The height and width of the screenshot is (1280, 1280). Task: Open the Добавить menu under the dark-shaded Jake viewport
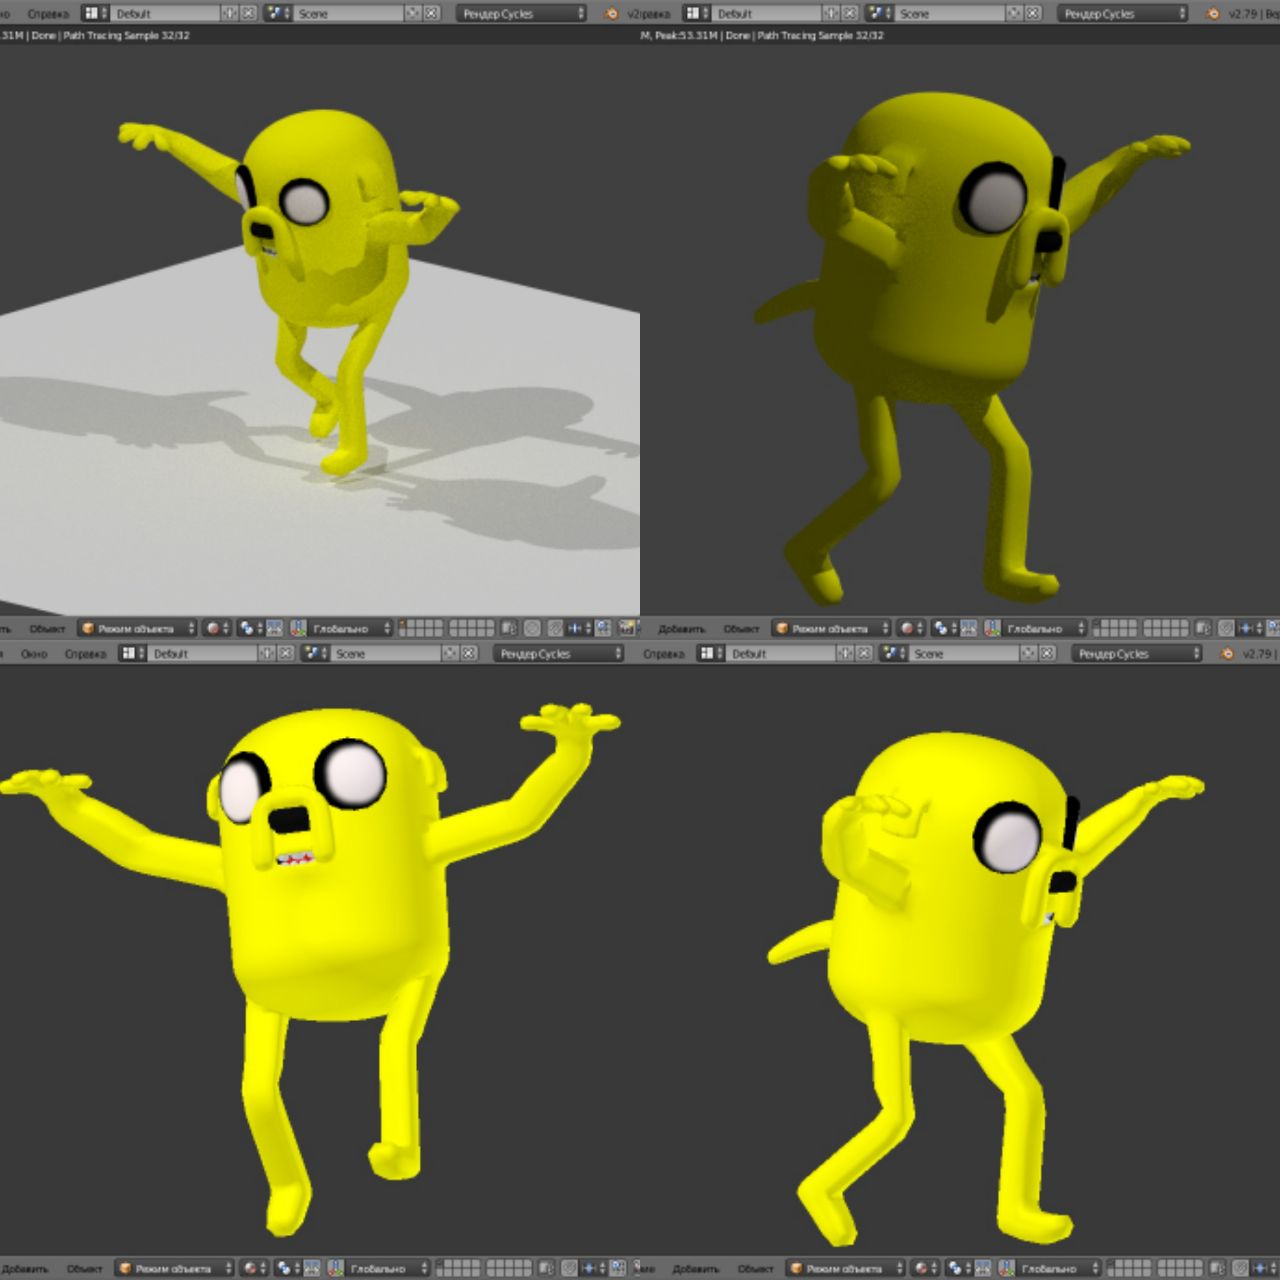[x=681, y=629]
